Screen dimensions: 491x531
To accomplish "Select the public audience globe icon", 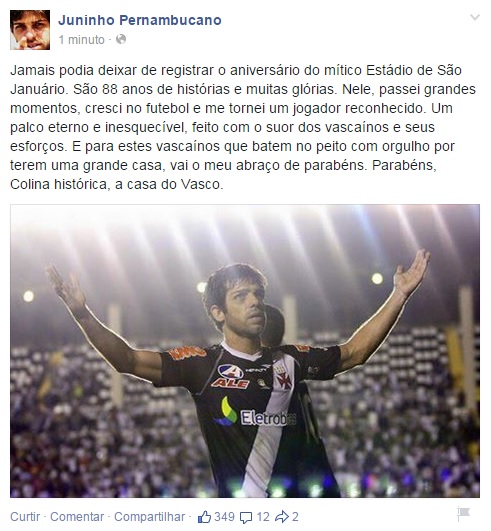I will click(121, 39).
